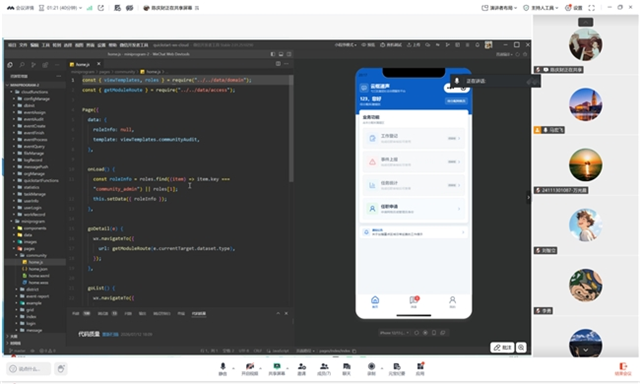Open home.wxml in the file tree
The width and height of the screenshot is (640, 384).
[38, 276]
